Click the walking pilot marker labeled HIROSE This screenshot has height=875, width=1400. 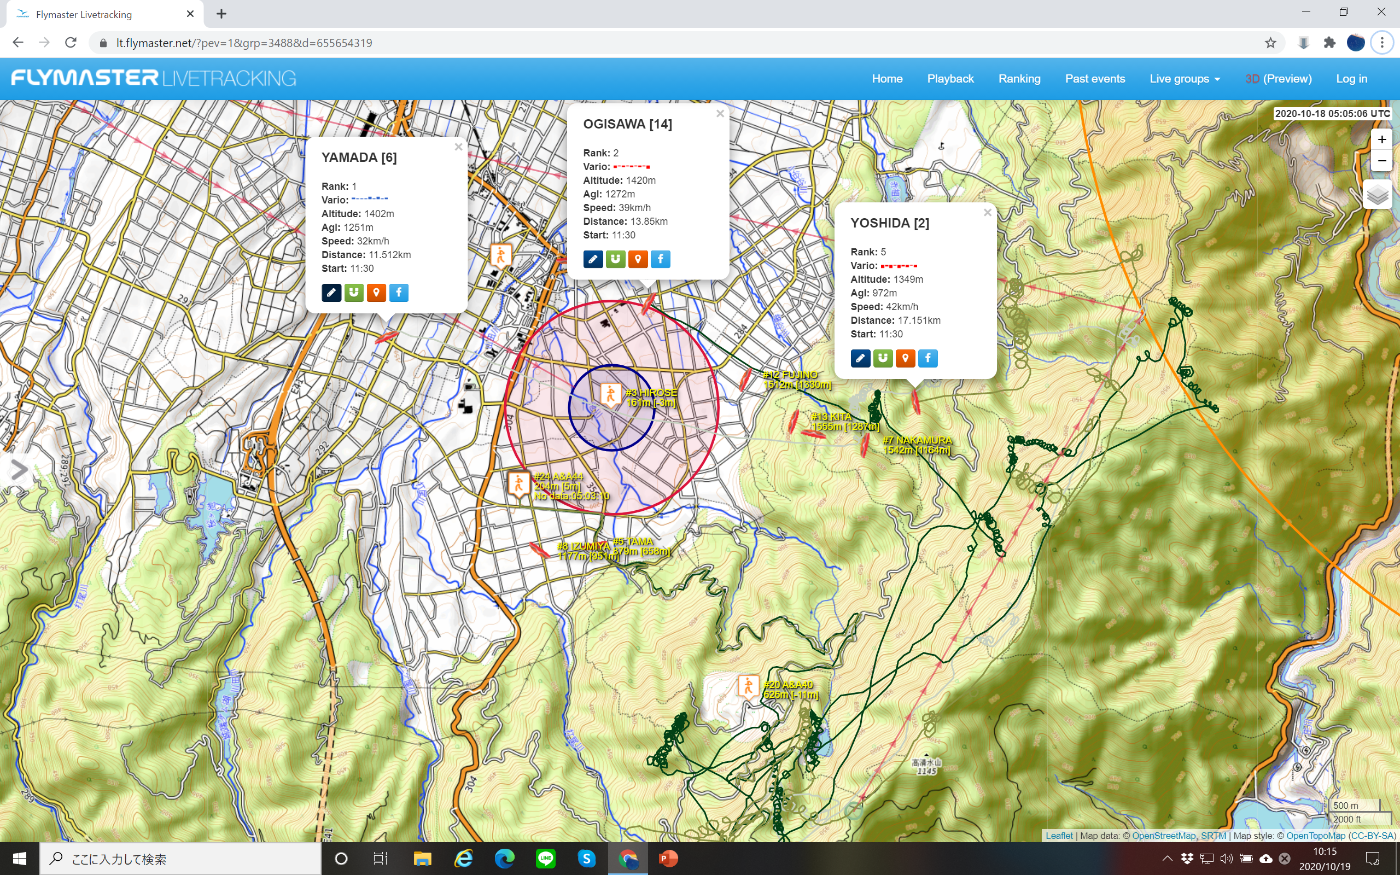[609, 394]
